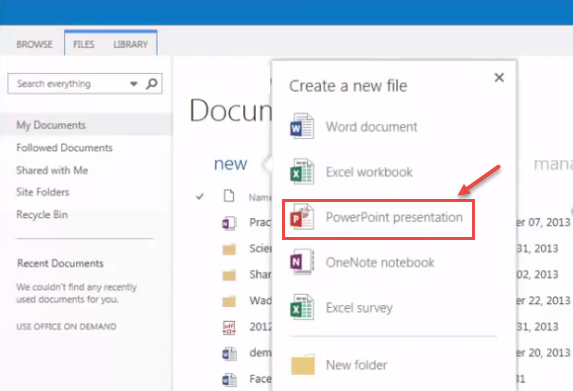573x391 pixels.
Task: Open Followed Documents in sidebar
Action: (x=64, y=148)
